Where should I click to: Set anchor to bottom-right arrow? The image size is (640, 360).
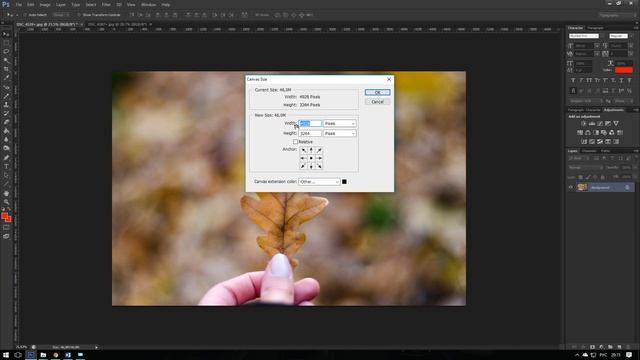pos(319,166)
